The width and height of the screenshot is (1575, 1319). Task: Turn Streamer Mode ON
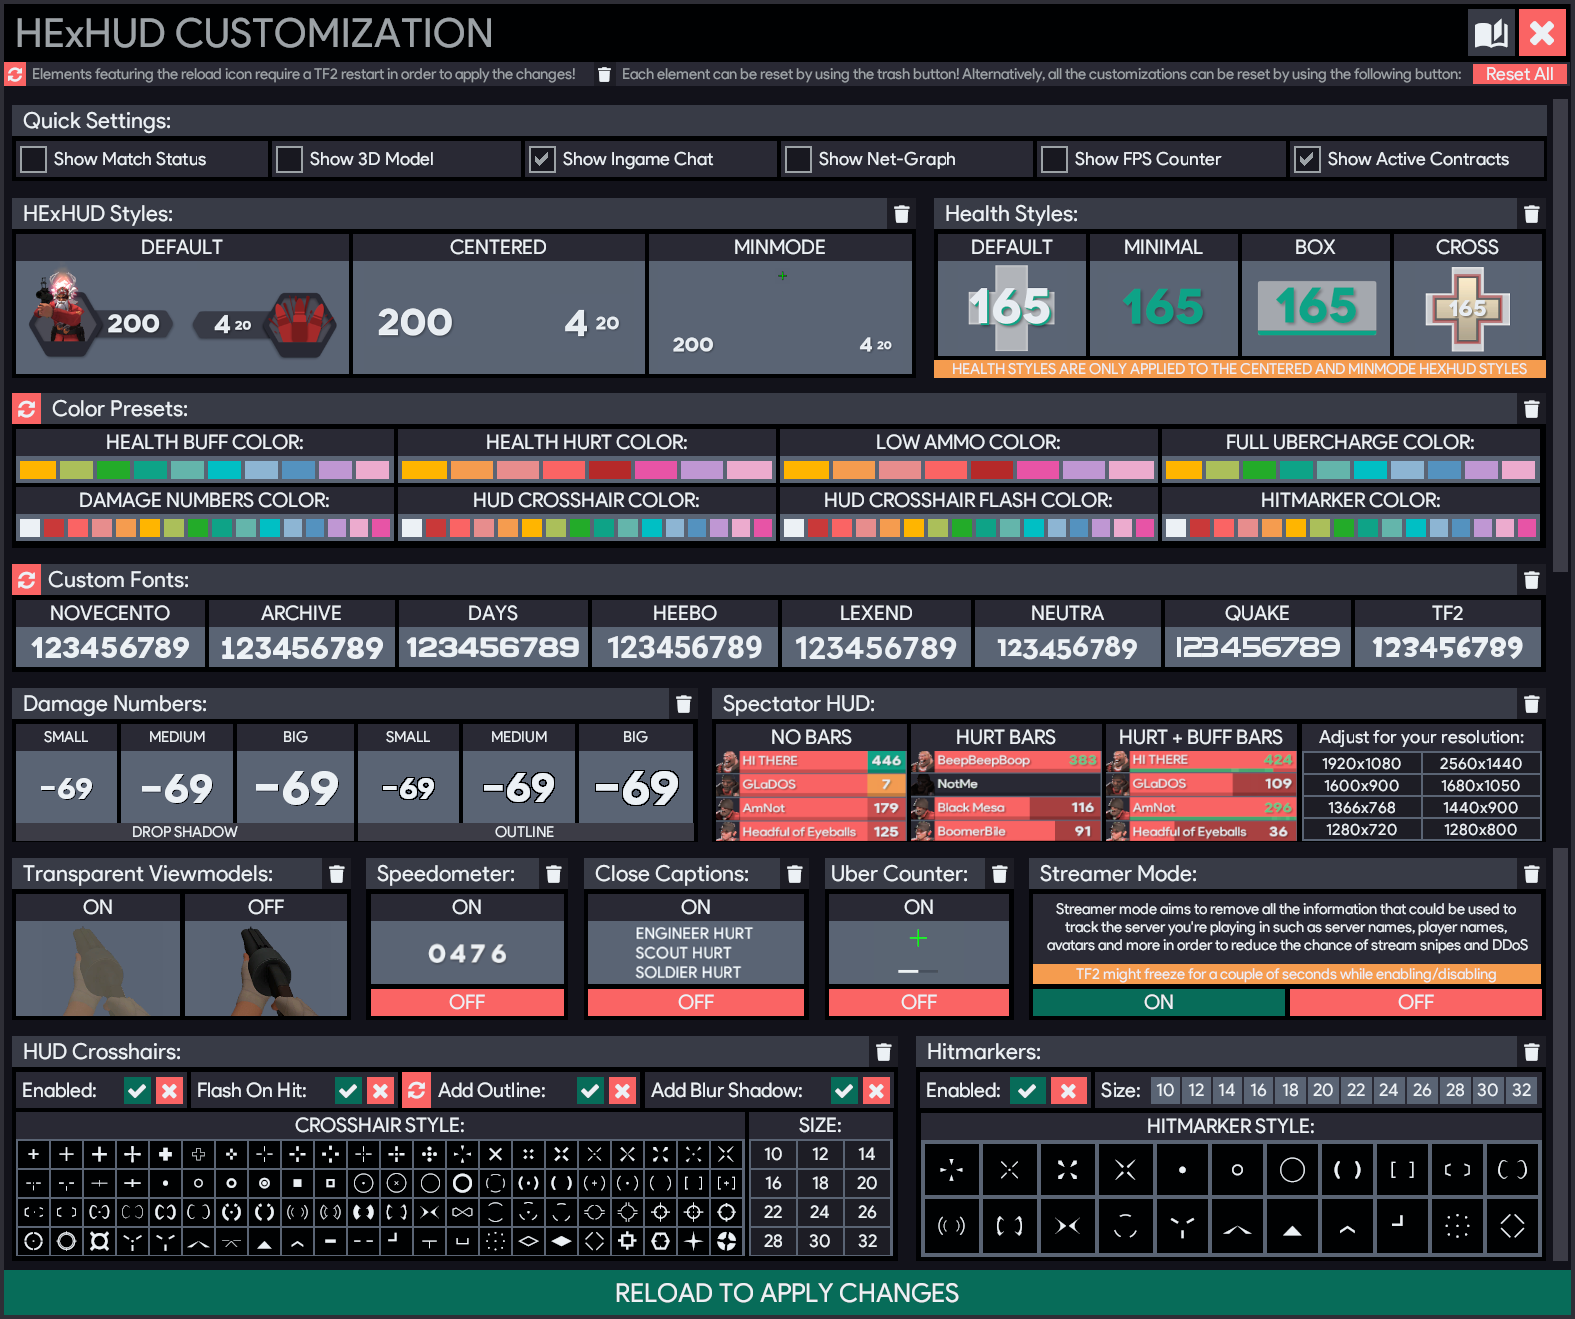(1159, 1002)
